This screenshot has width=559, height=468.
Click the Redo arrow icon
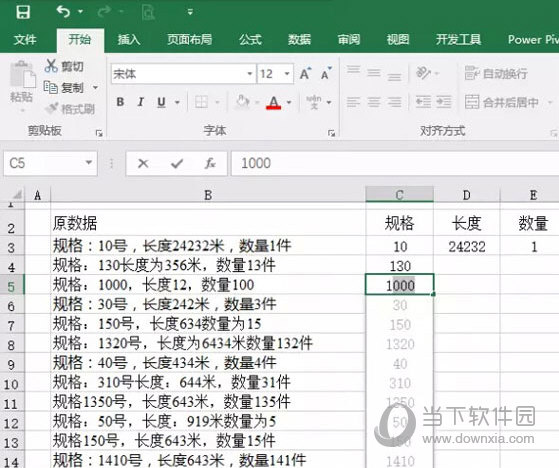pyautogui.click(x=104, y=12)
